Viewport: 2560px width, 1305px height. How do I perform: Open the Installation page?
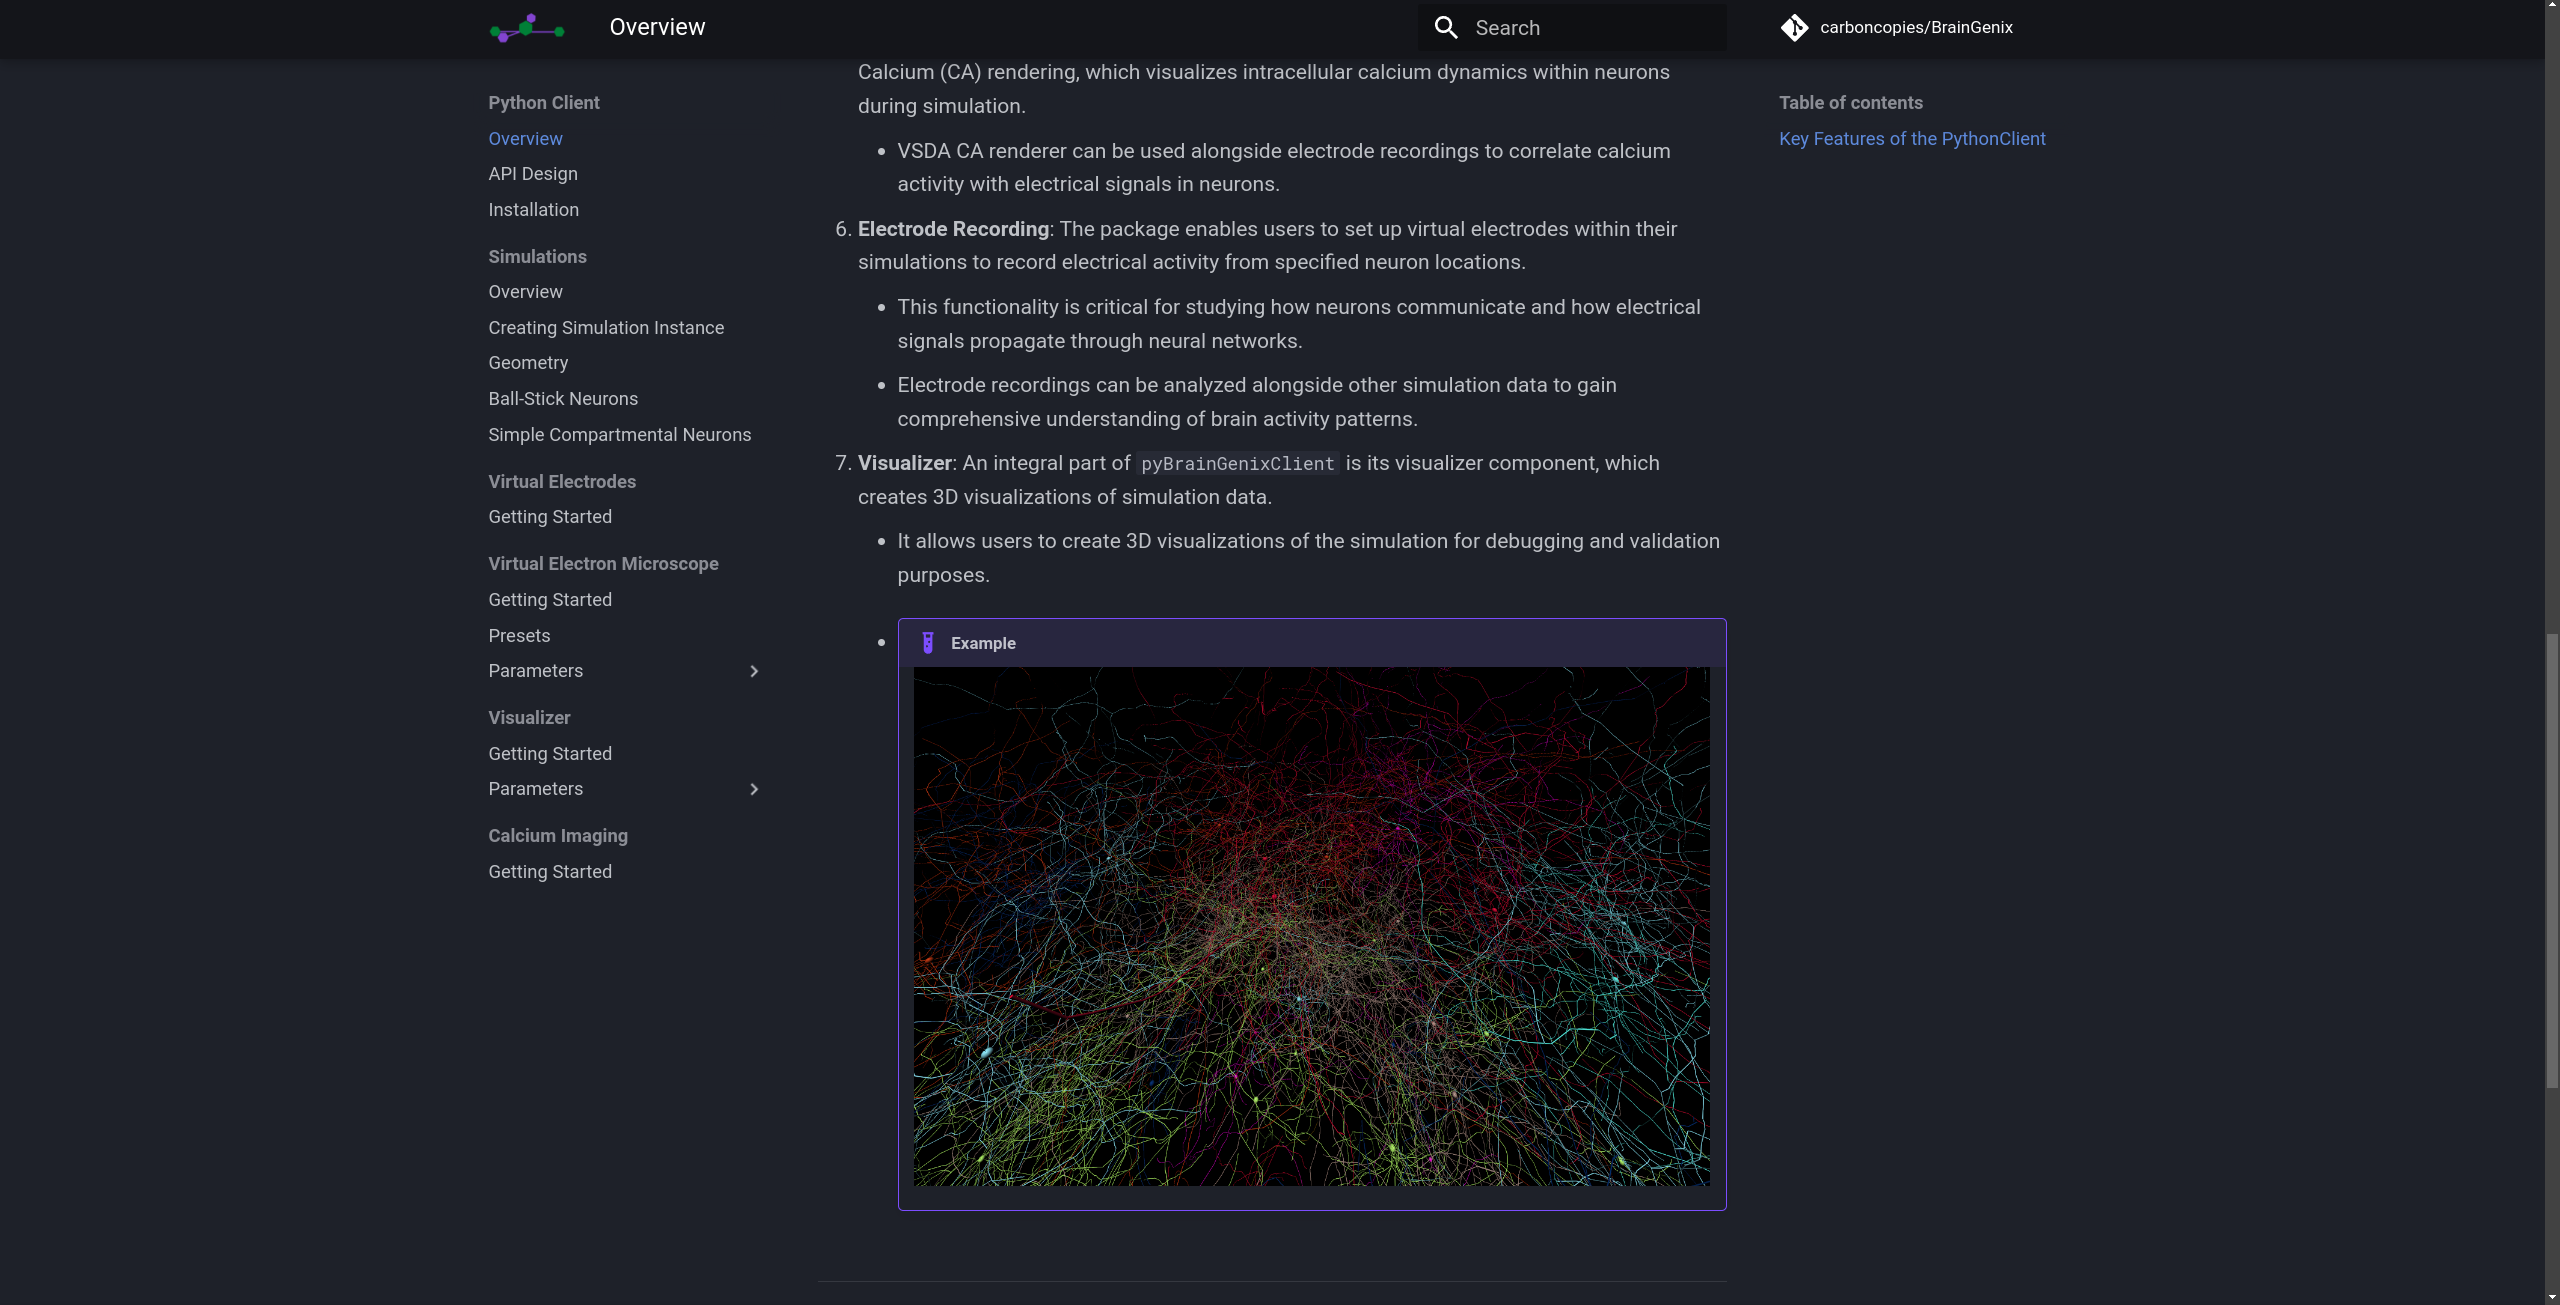click(x=533, y=210)
